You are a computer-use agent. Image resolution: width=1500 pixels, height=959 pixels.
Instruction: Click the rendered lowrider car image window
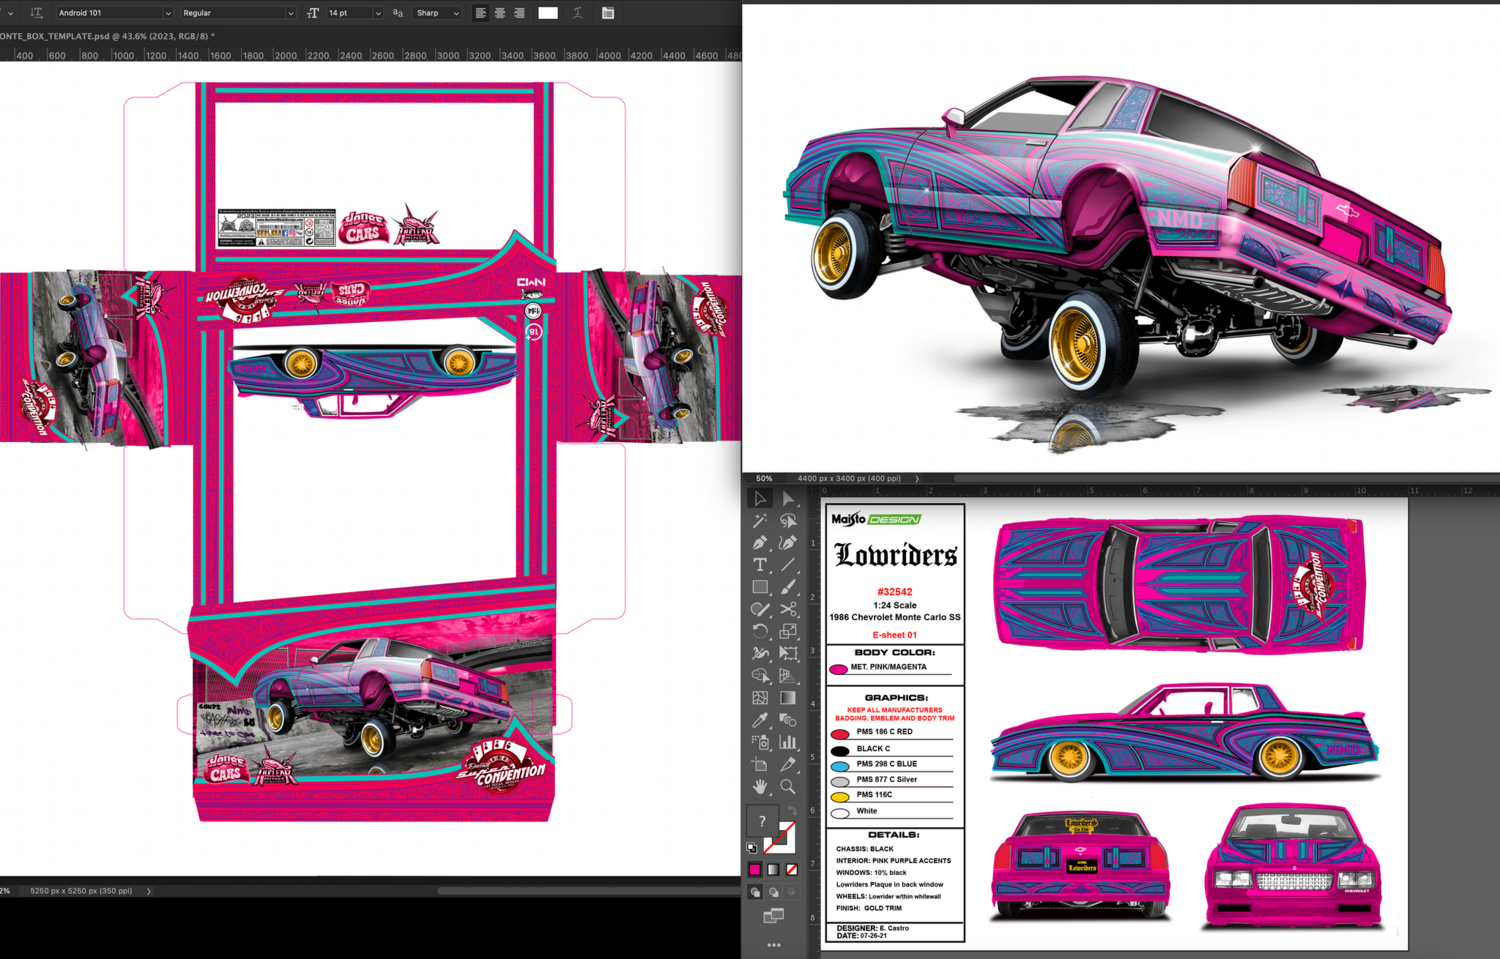1121,237
